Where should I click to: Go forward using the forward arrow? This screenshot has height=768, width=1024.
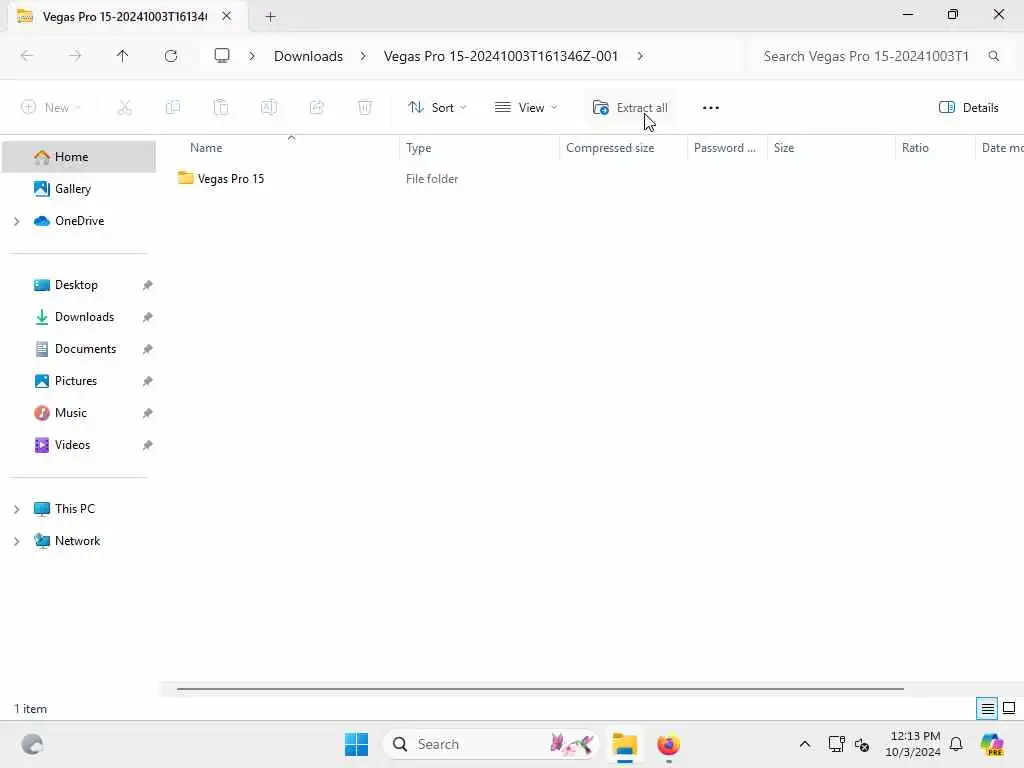[x=75, y=56]
